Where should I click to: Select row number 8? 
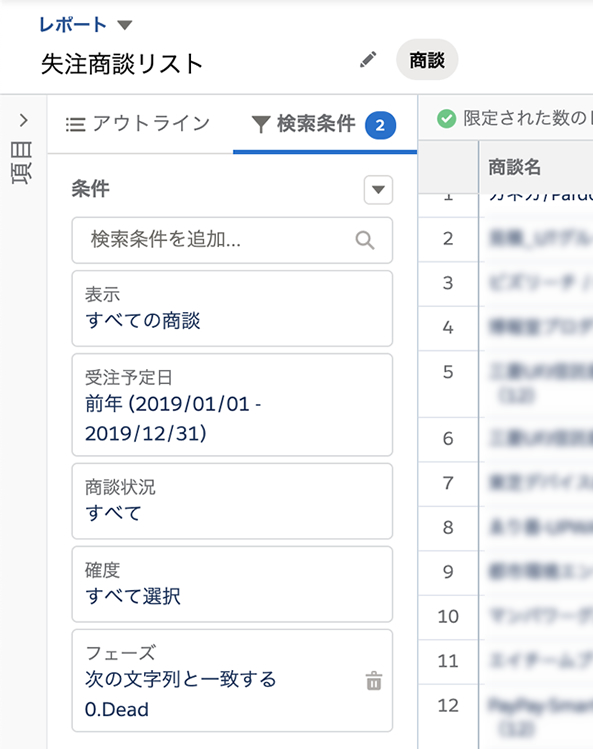pyautogui.click(x=448, y=527)
